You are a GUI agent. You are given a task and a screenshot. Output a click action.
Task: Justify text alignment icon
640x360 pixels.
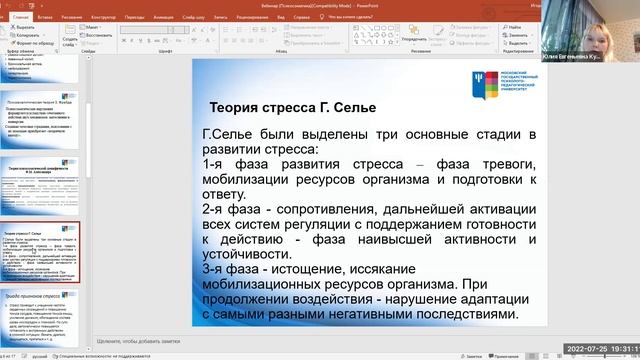pyautogui.click(x=251, y=41)
